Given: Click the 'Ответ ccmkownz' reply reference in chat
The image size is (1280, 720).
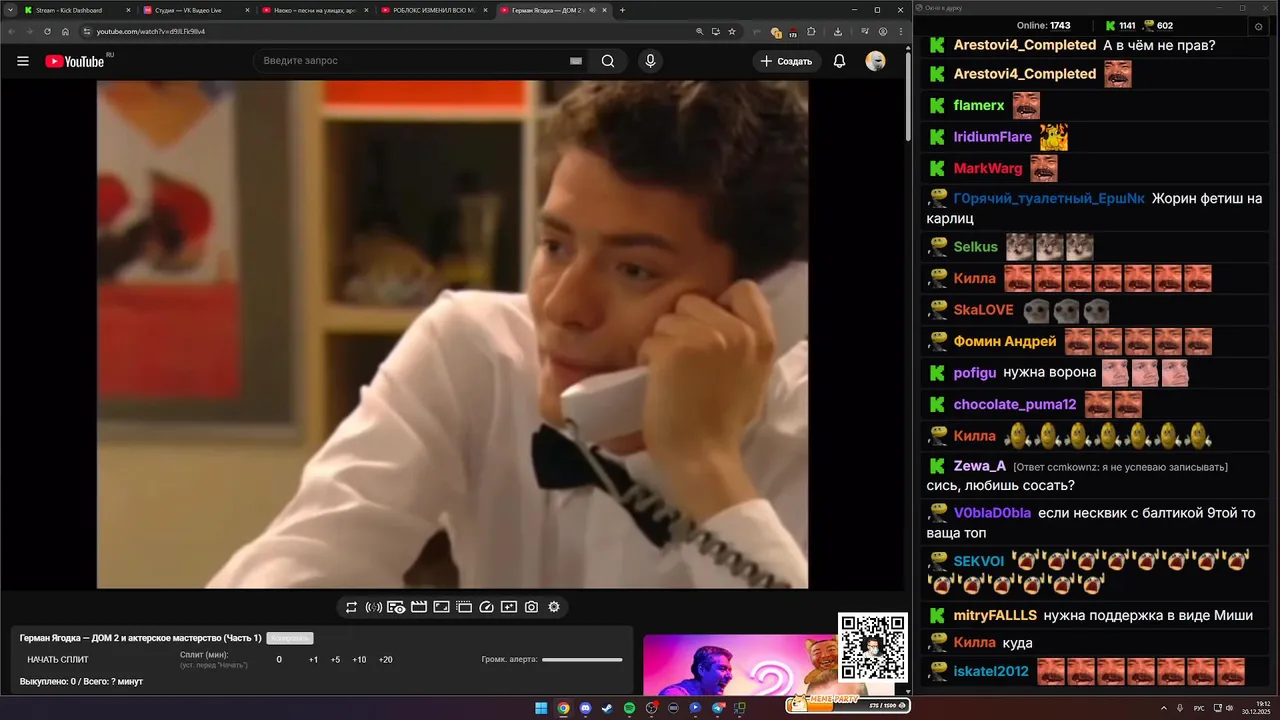Looking at the screenshot, I should click(x=1120, y=467).
